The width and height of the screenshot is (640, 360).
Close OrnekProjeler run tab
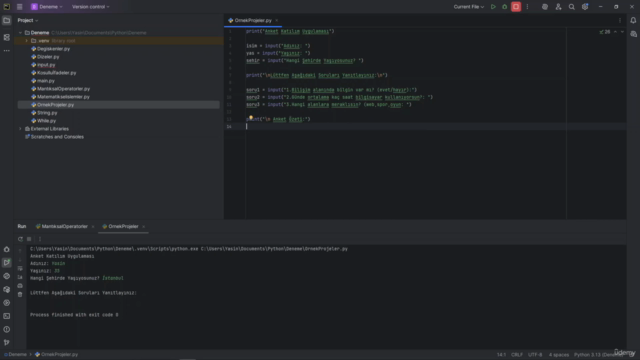[144, 227]
